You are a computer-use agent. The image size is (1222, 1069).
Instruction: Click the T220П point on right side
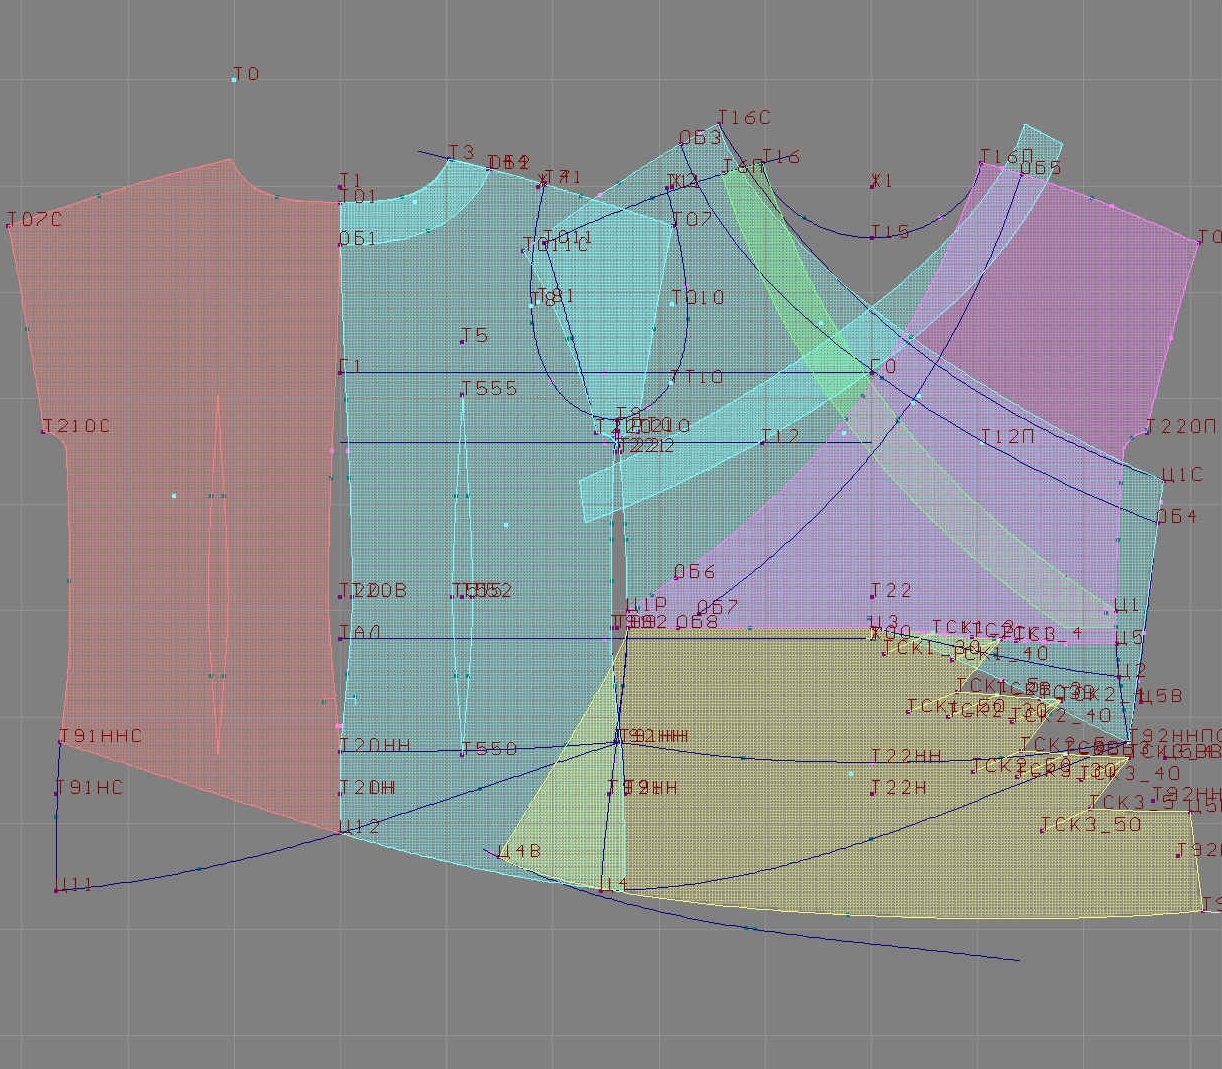coord(1147,433)
